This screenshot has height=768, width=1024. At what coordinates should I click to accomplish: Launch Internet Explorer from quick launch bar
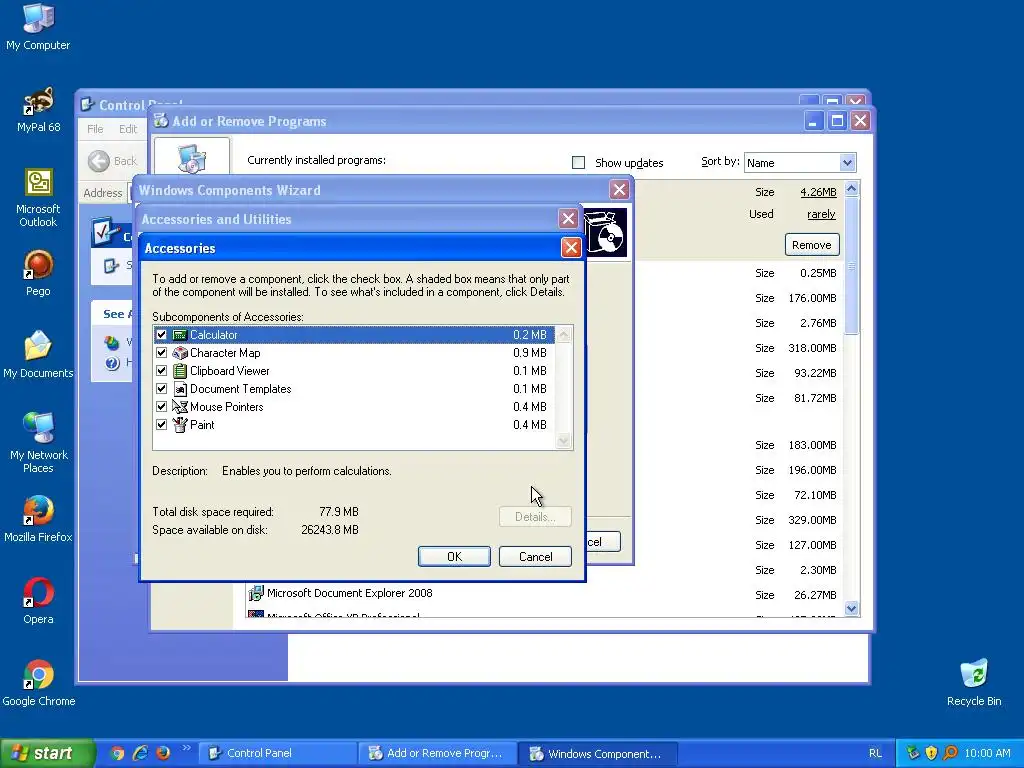140,753
